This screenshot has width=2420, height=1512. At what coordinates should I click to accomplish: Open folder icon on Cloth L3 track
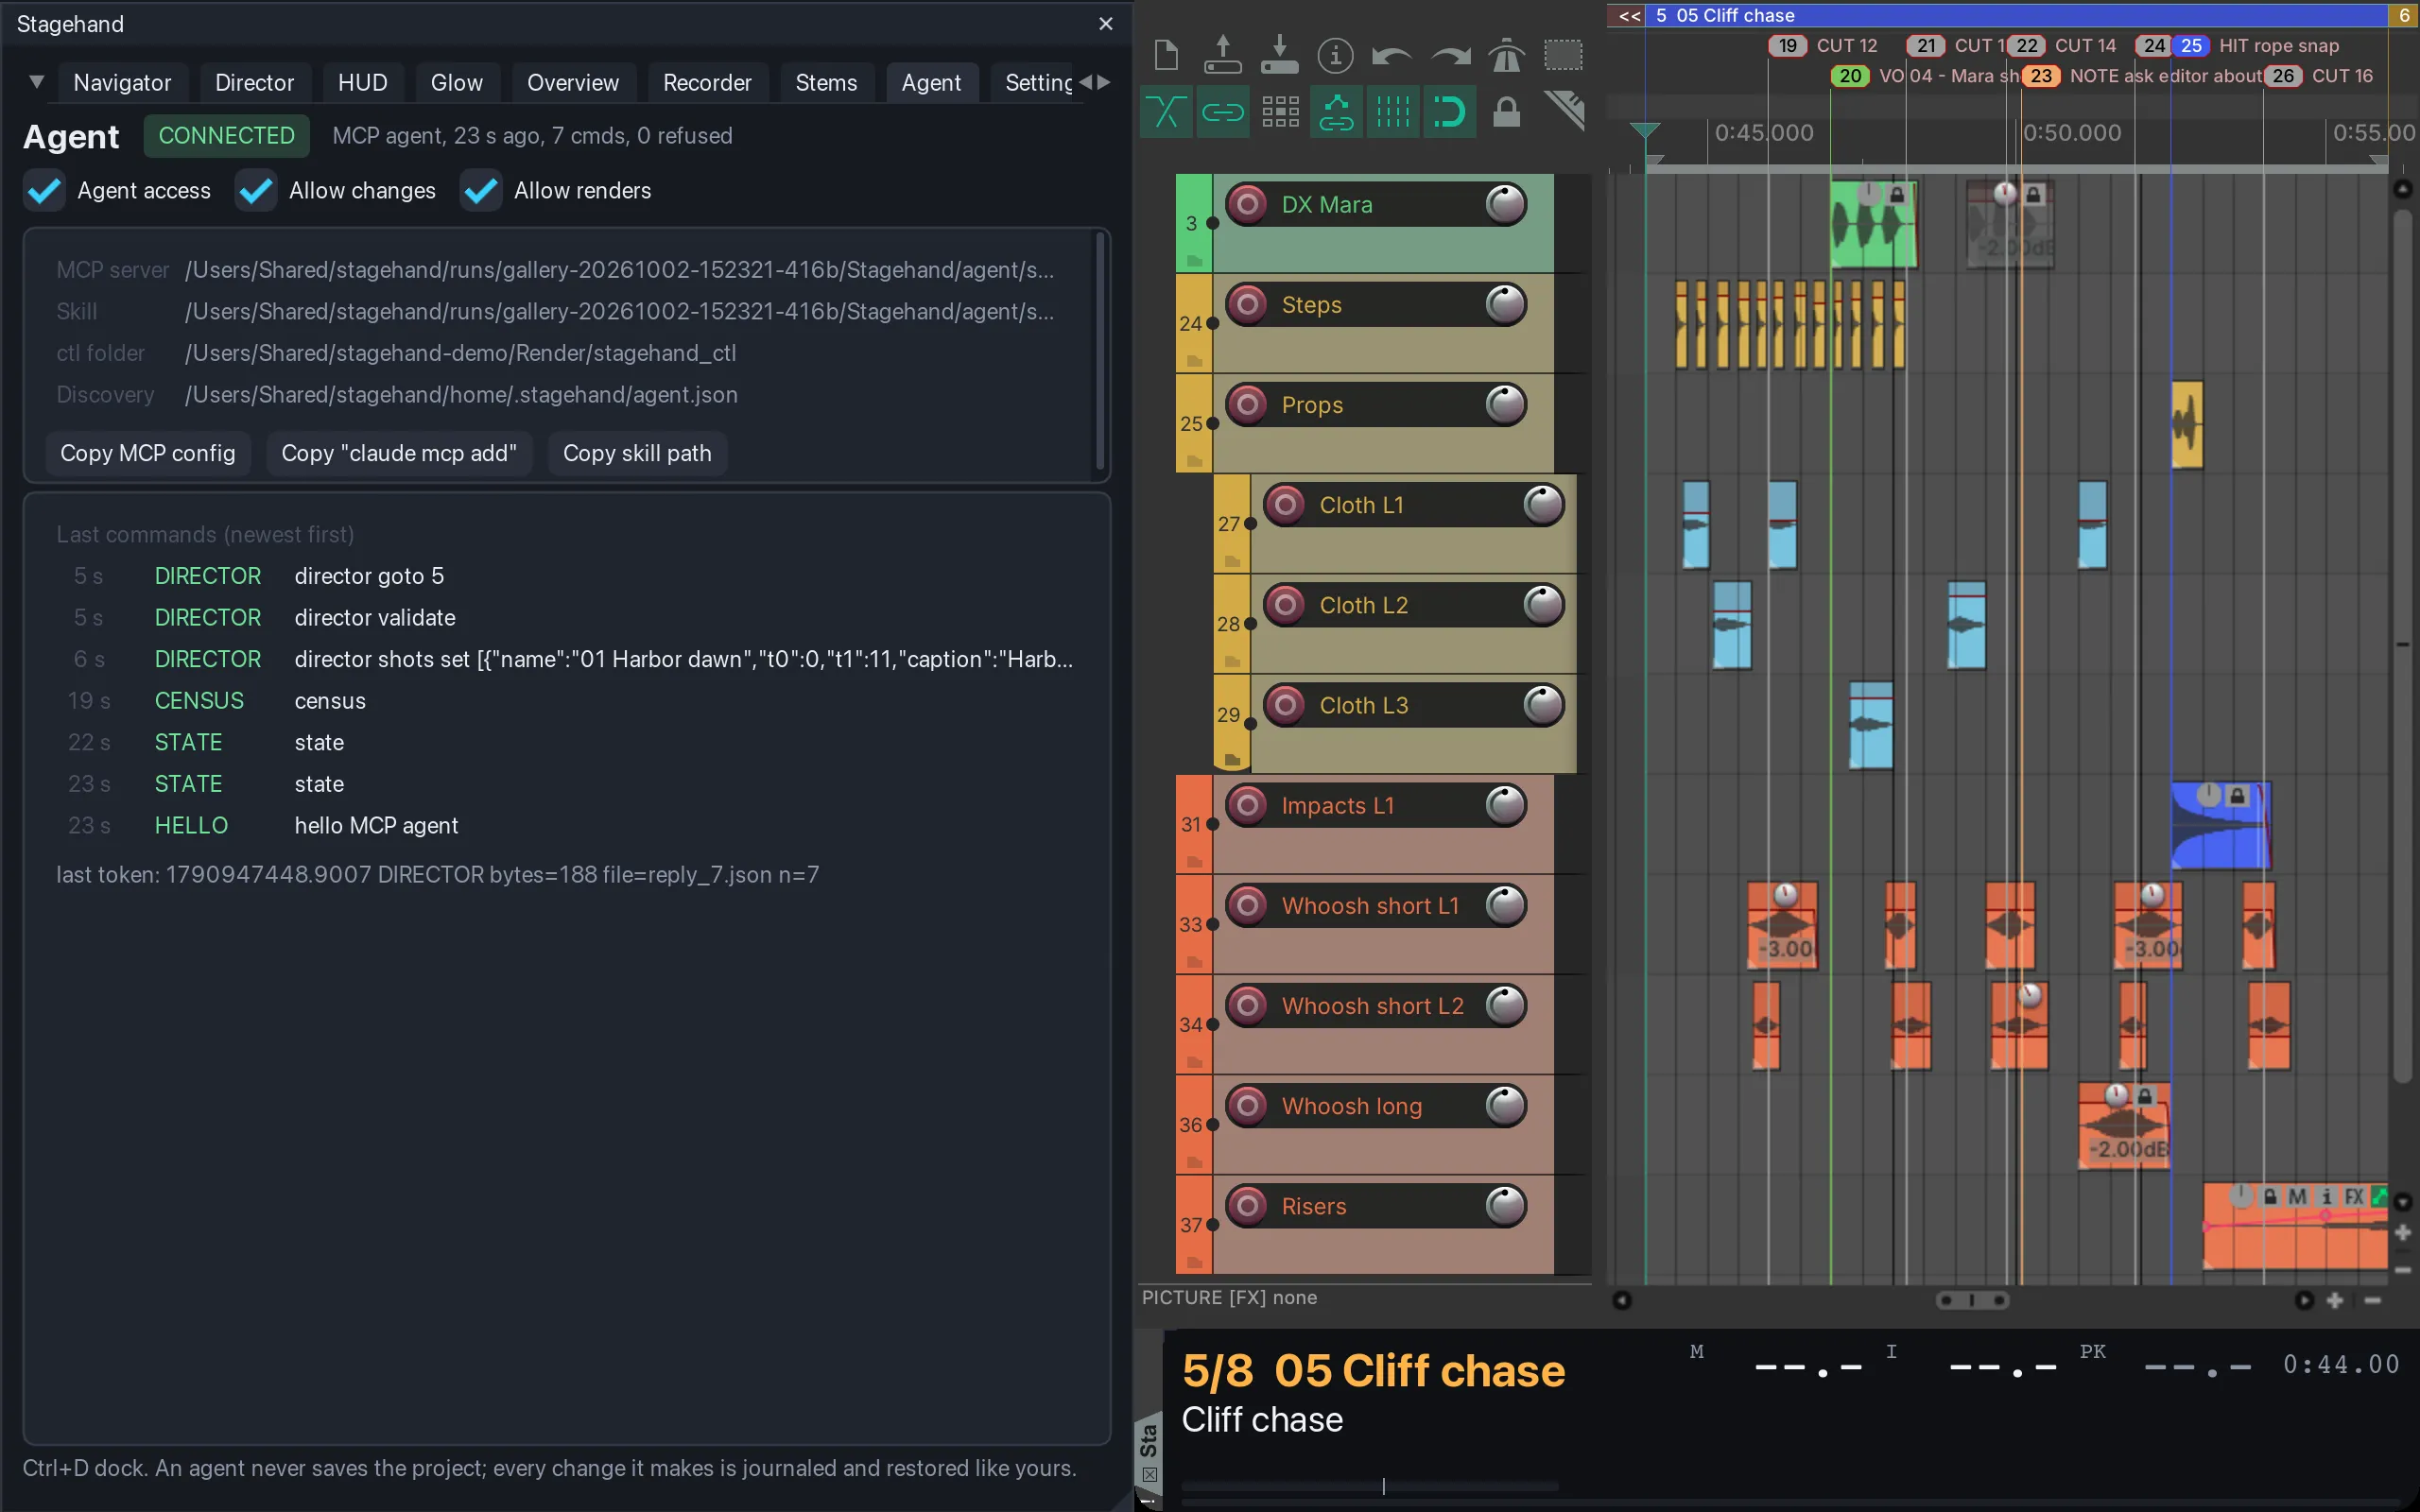[x=1232, y=760]
